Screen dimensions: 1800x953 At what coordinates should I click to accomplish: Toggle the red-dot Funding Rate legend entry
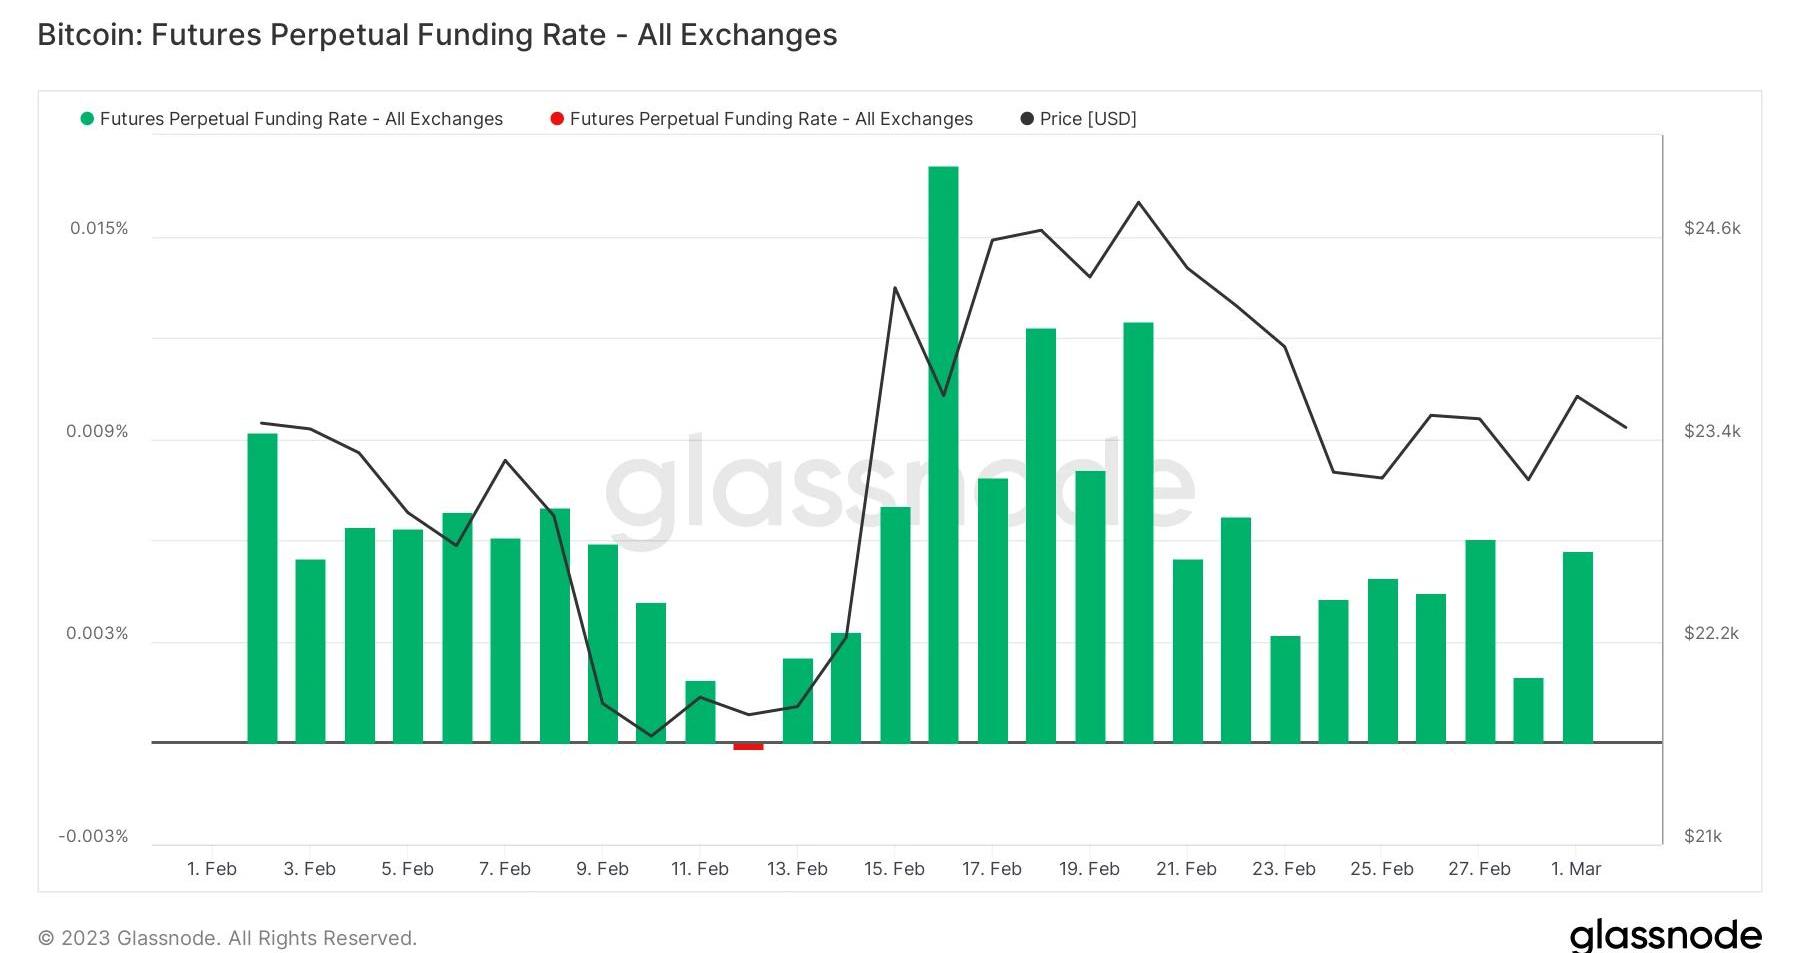pyautogui.click(x=770, y=119)
